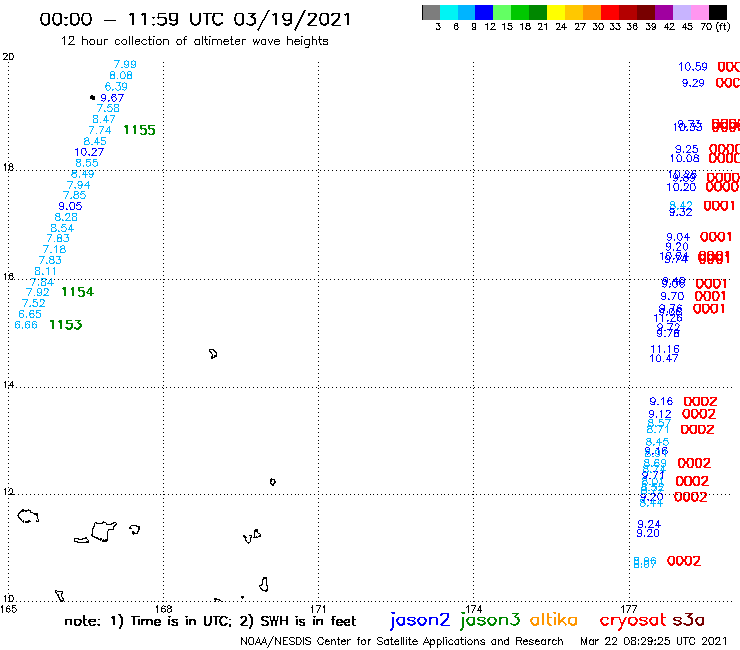Click the gray swatch in the color legend

click(431, 12)
